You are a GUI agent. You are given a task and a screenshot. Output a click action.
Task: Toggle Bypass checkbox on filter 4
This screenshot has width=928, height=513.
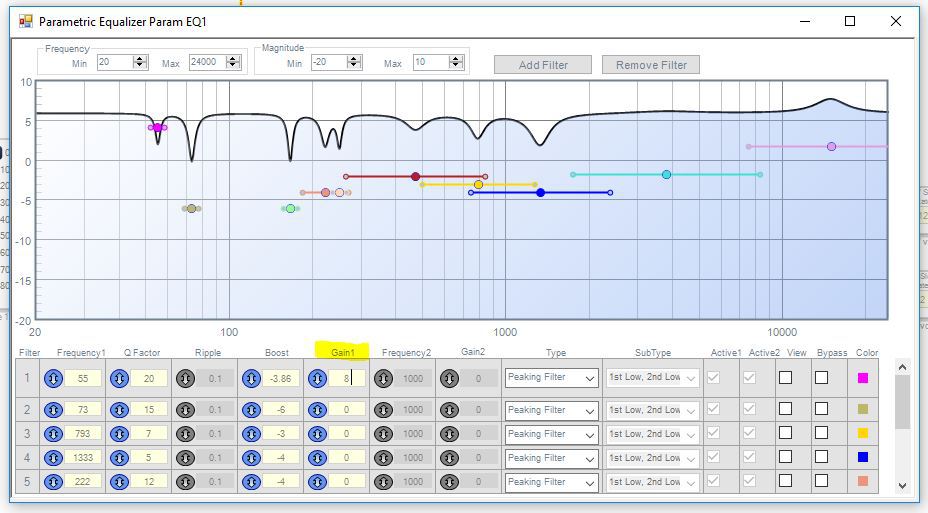(x=821, y=458)
